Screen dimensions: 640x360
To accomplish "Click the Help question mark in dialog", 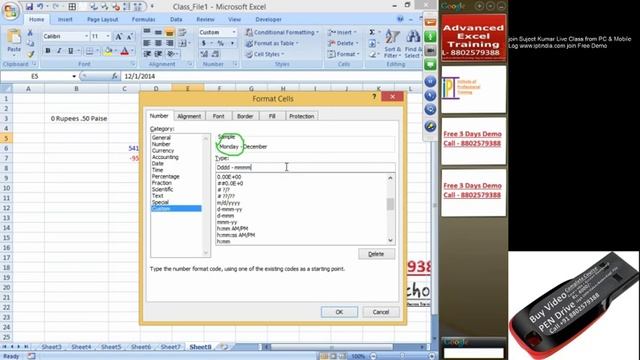I will point(374,97).
